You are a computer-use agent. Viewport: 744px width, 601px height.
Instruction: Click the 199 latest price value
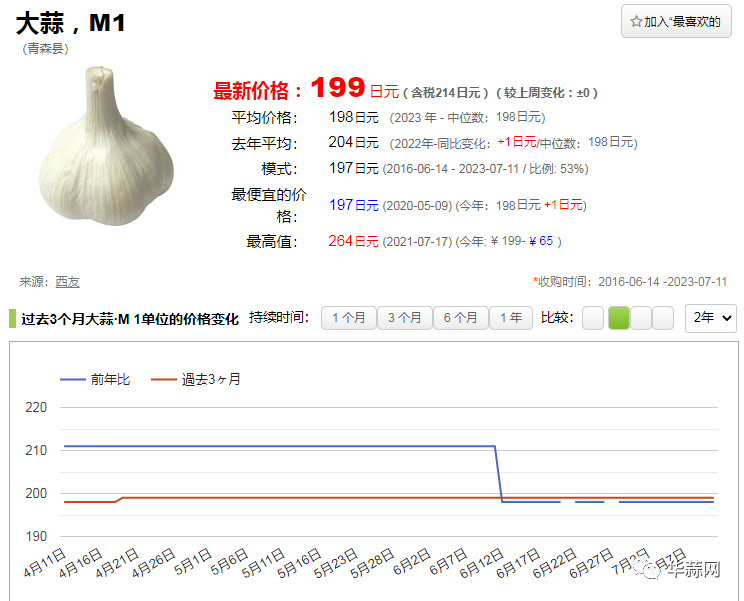tap(337, 87)
